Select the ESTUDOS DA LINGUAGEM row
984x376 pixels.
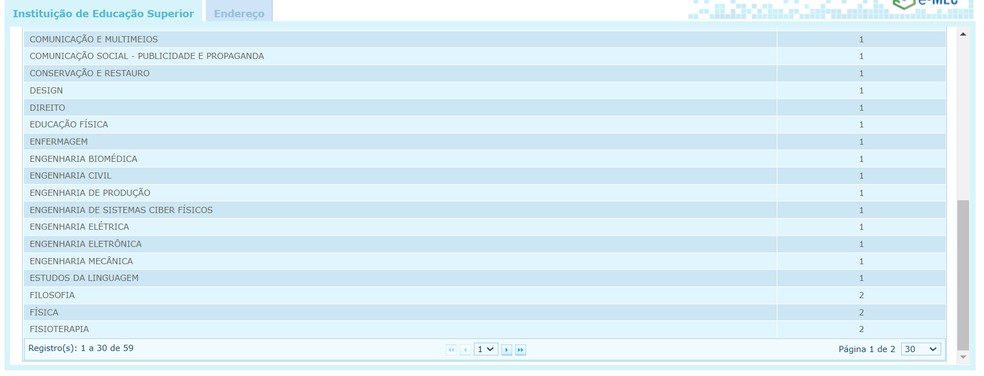click(484, 277)
